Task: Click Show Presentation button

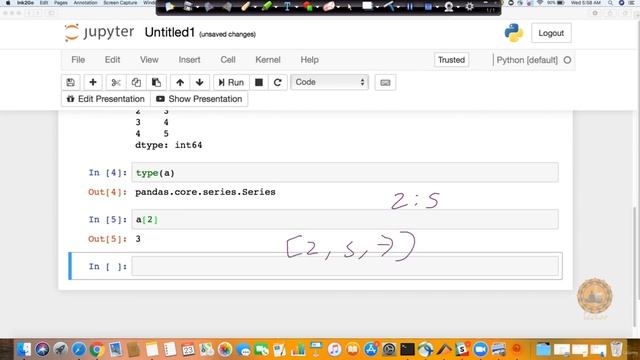Action: 199,99
